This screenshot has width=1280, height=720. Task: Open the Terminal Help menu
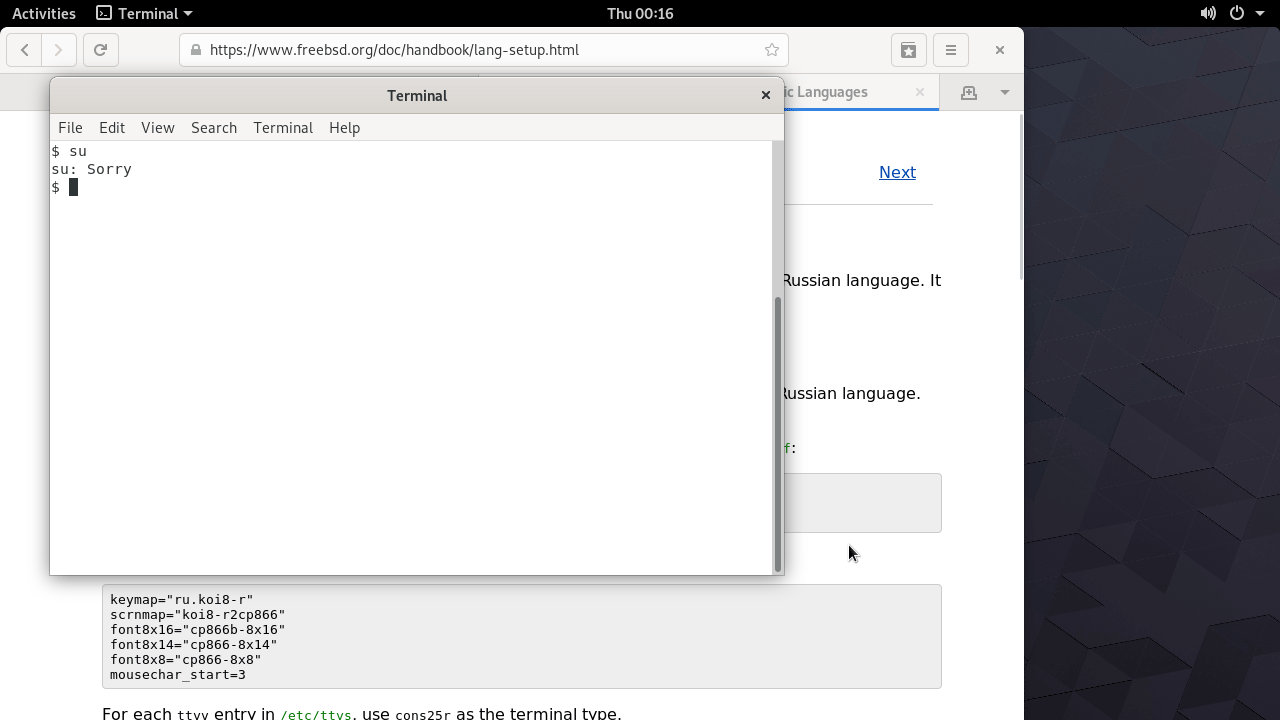point(344,128)
